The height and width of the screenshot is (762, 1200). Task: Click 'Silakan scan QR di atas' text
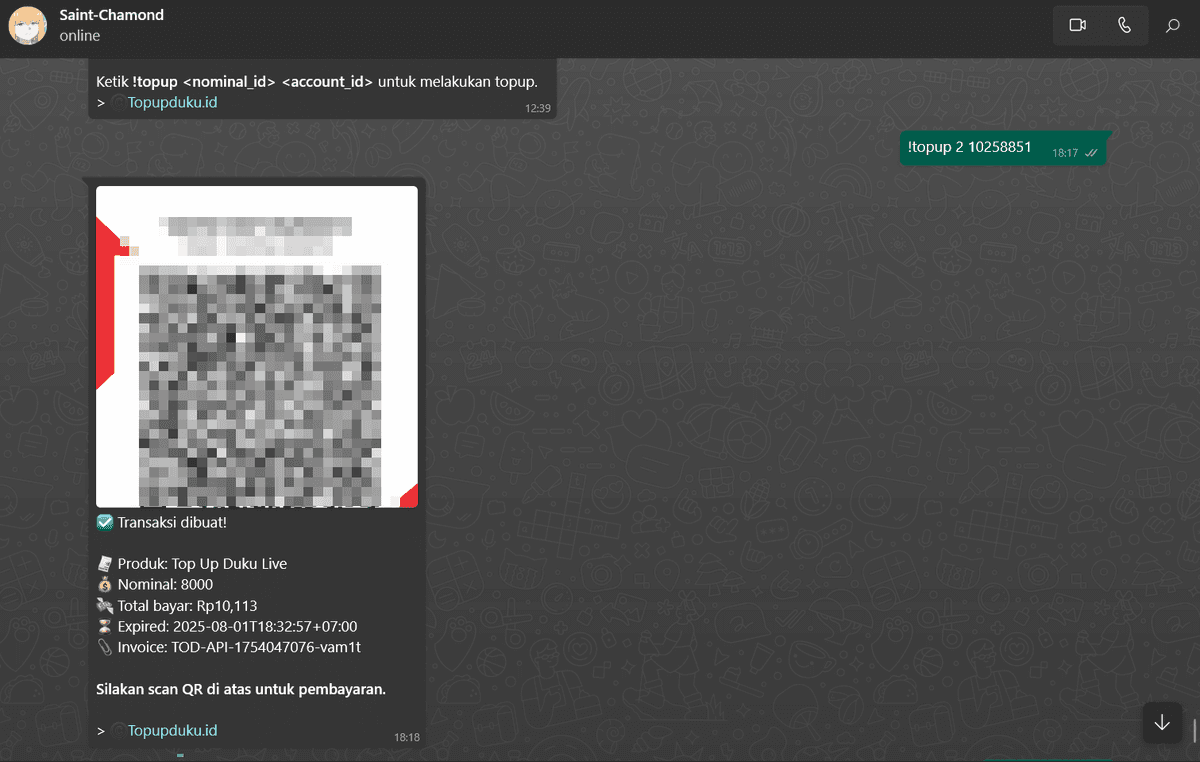pyautogui.click(x=241, y=689)
